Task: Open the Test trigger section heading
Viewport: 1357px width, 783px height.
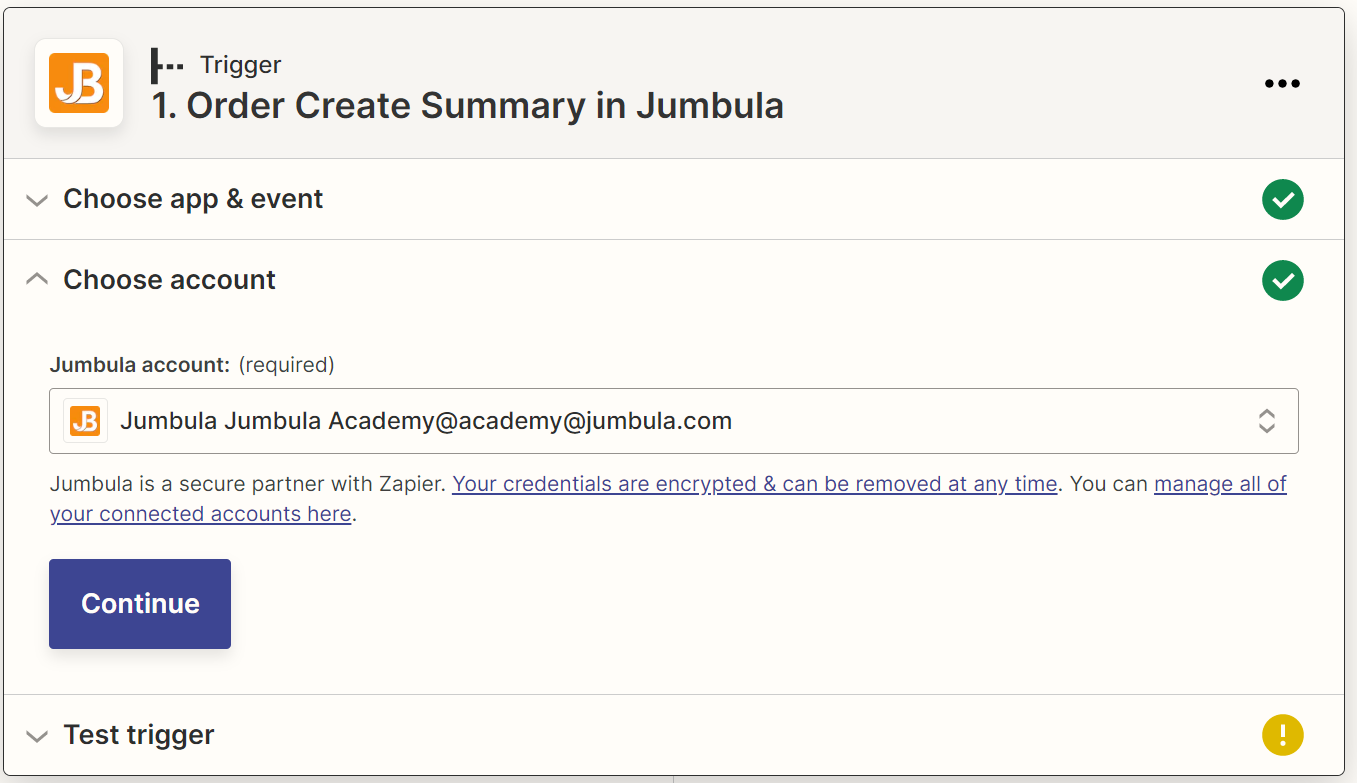Action: [139, 735]
